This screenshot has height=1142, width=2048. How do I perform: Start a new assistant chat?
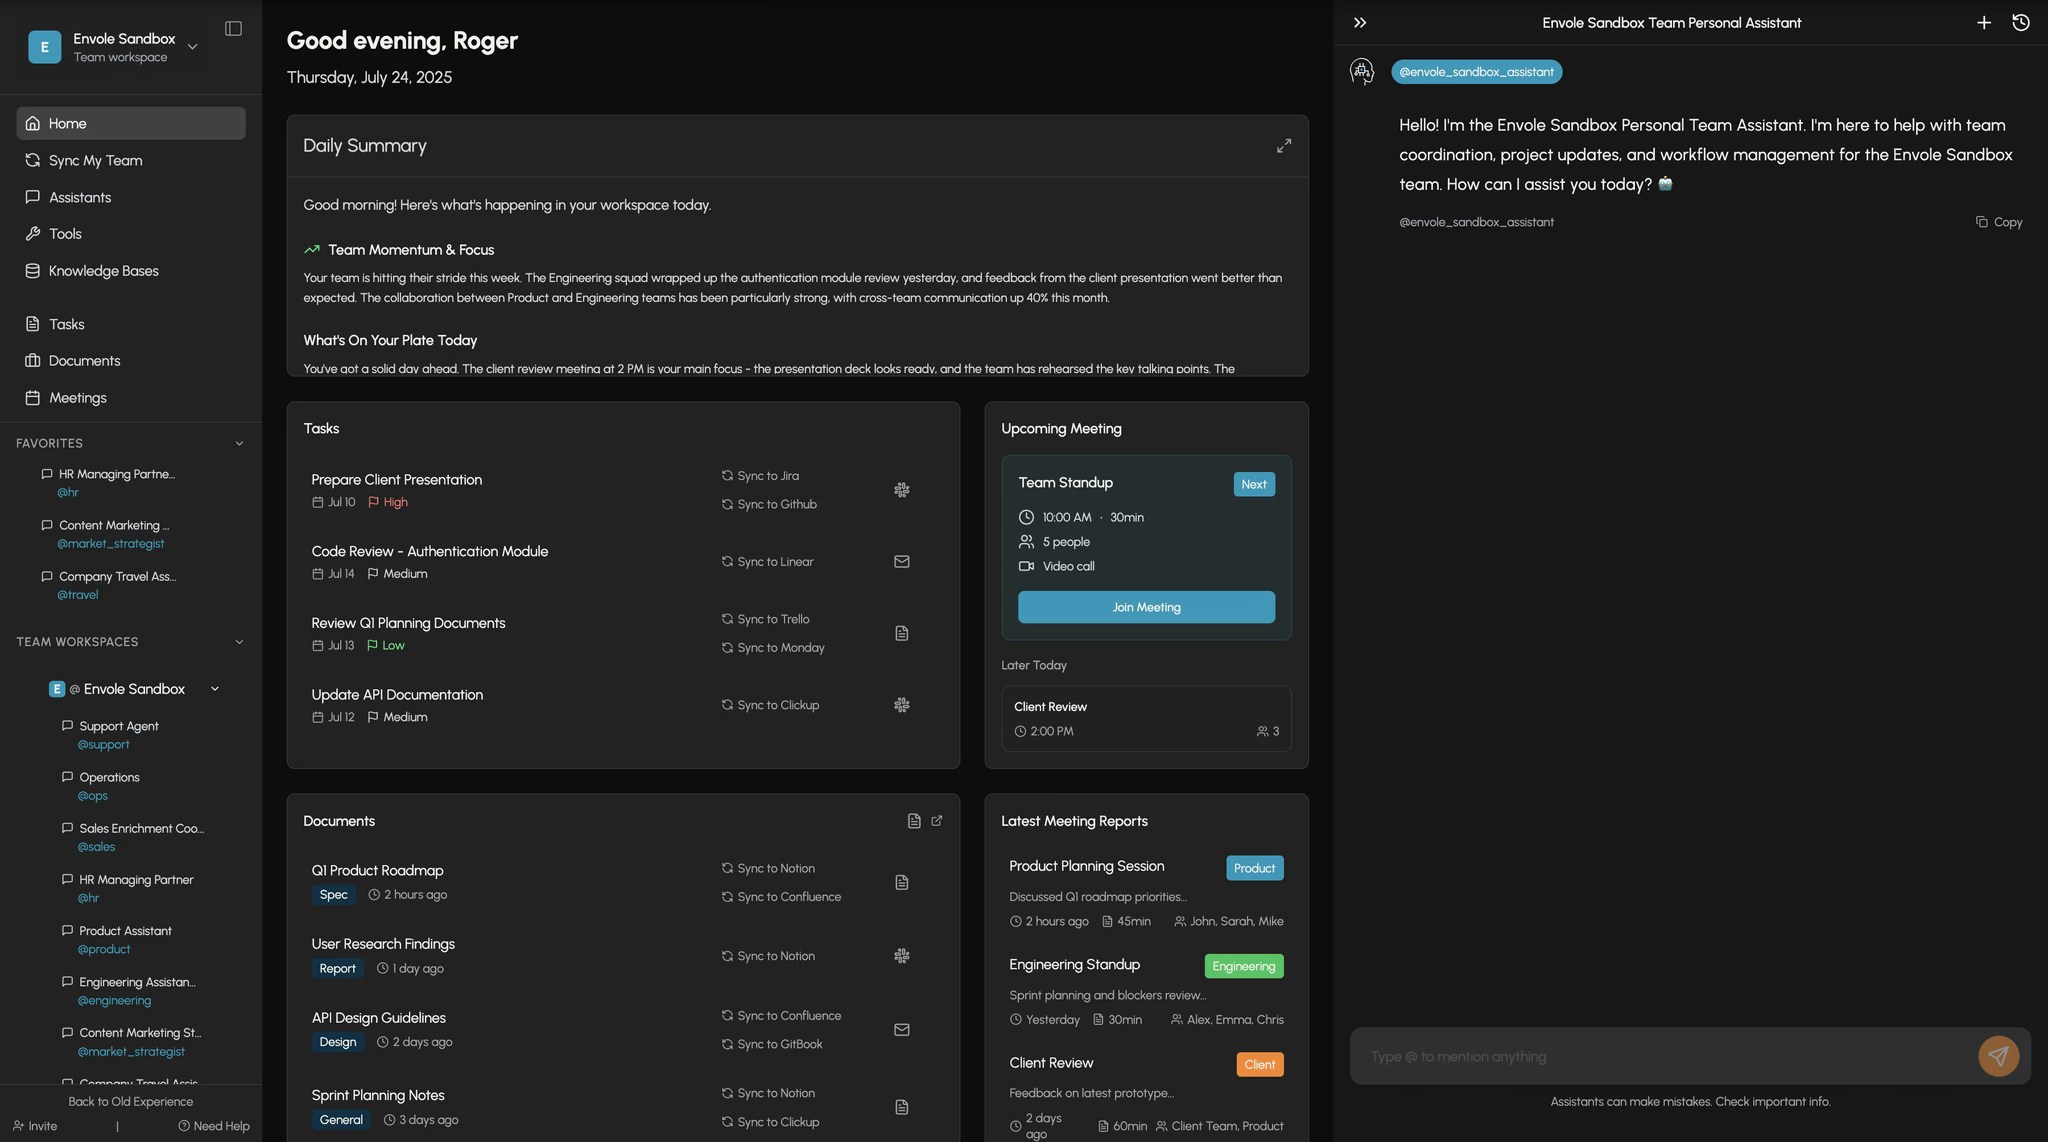pos(1983,23)
